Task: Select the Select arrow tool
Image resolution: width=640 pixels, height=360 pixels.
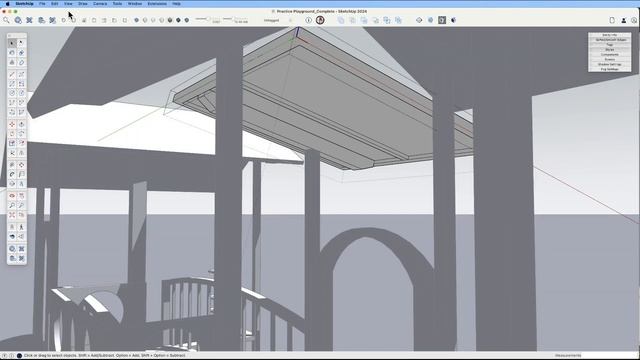Action: [12, 43]
